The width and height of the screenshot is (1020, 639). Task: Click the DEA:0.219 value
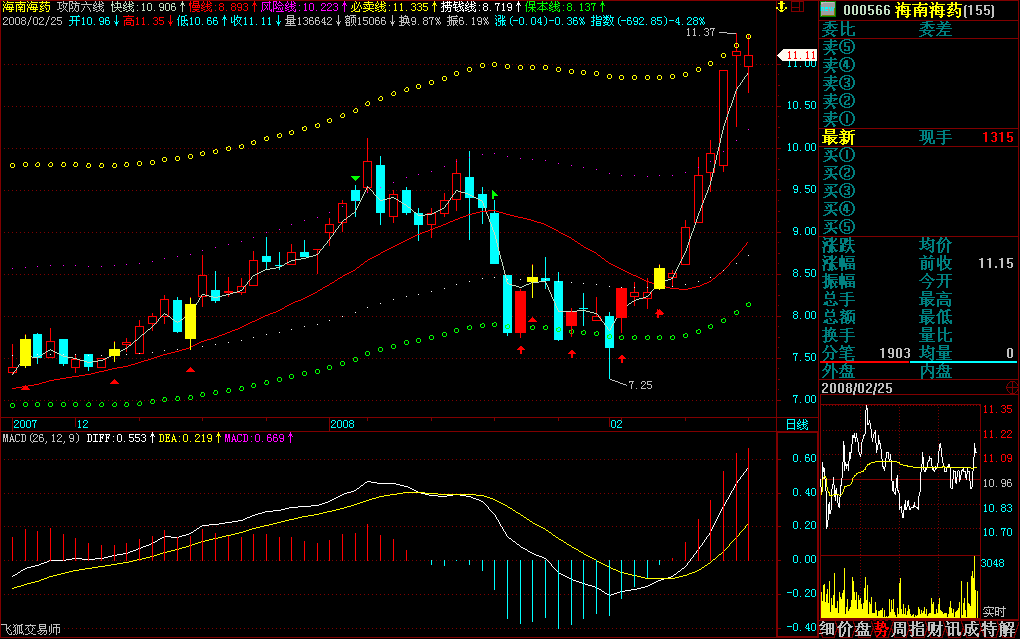tap(185, 438)
